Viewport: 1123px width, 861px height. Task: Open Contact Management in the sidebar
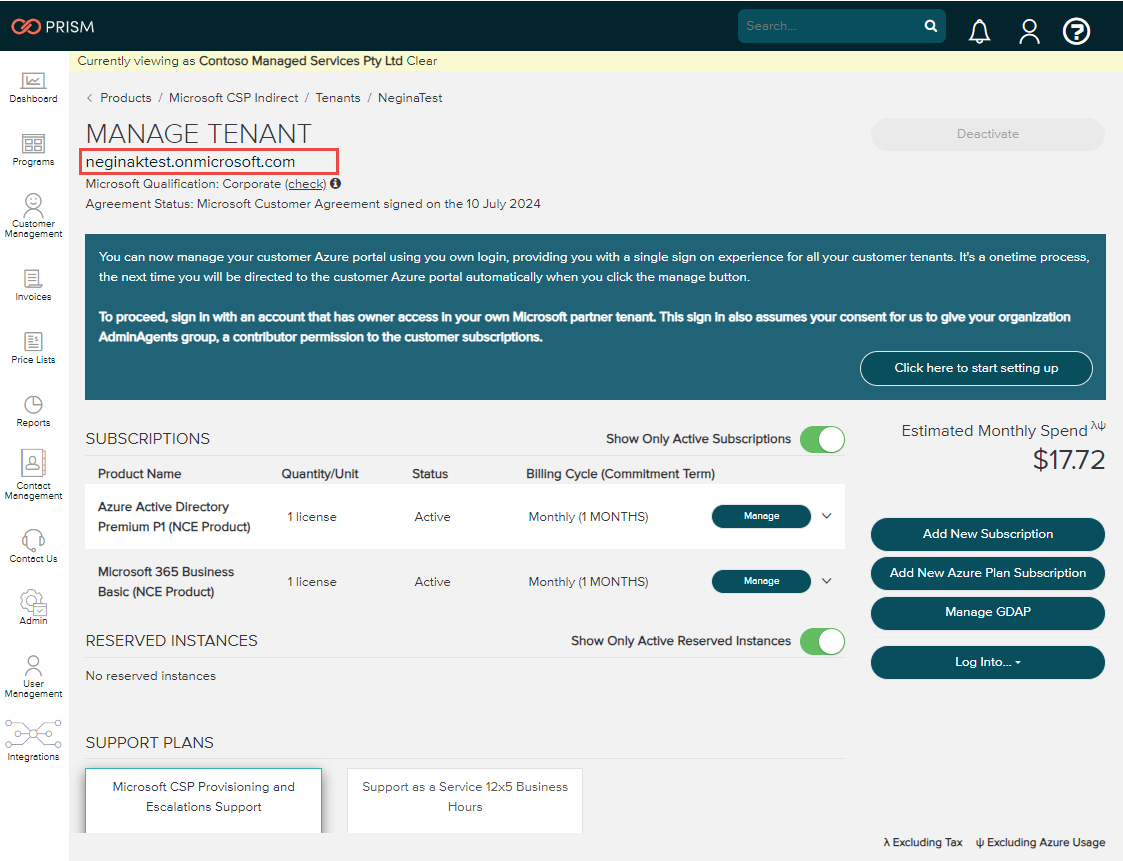[x=33, y=475]
